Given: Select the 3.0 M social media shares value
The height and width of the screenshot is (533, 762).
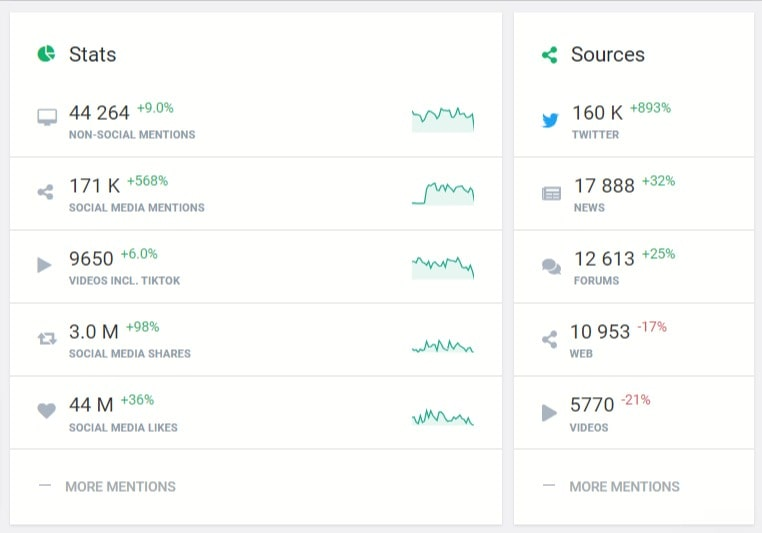Looking at the screenshot, I should point(92,332).
